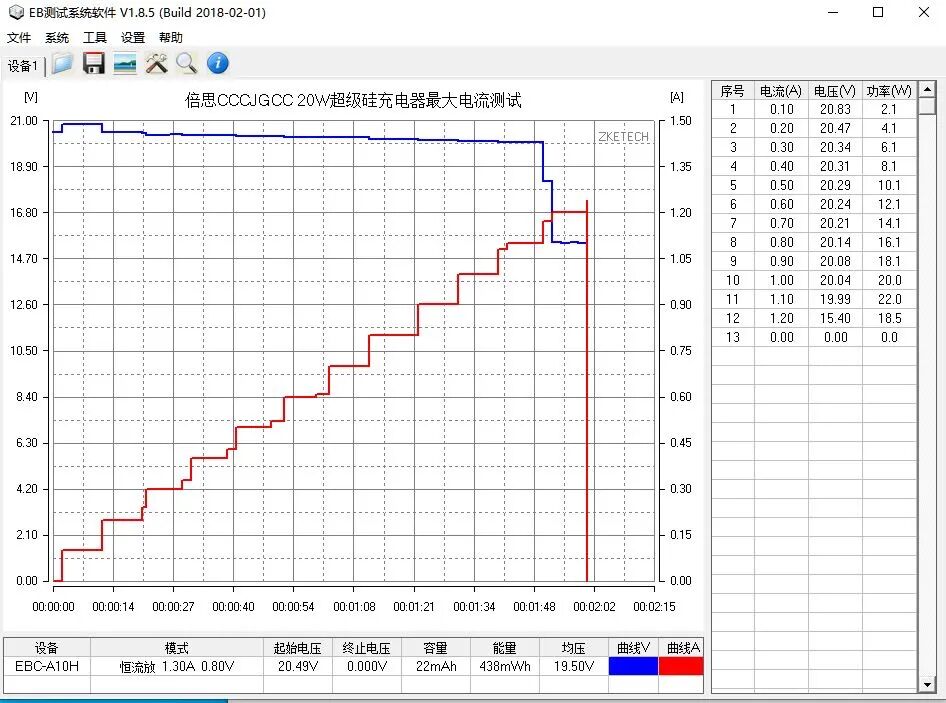Click the magnifying glass toolbar icon
The image size is (946, 703).
[186, 63]
